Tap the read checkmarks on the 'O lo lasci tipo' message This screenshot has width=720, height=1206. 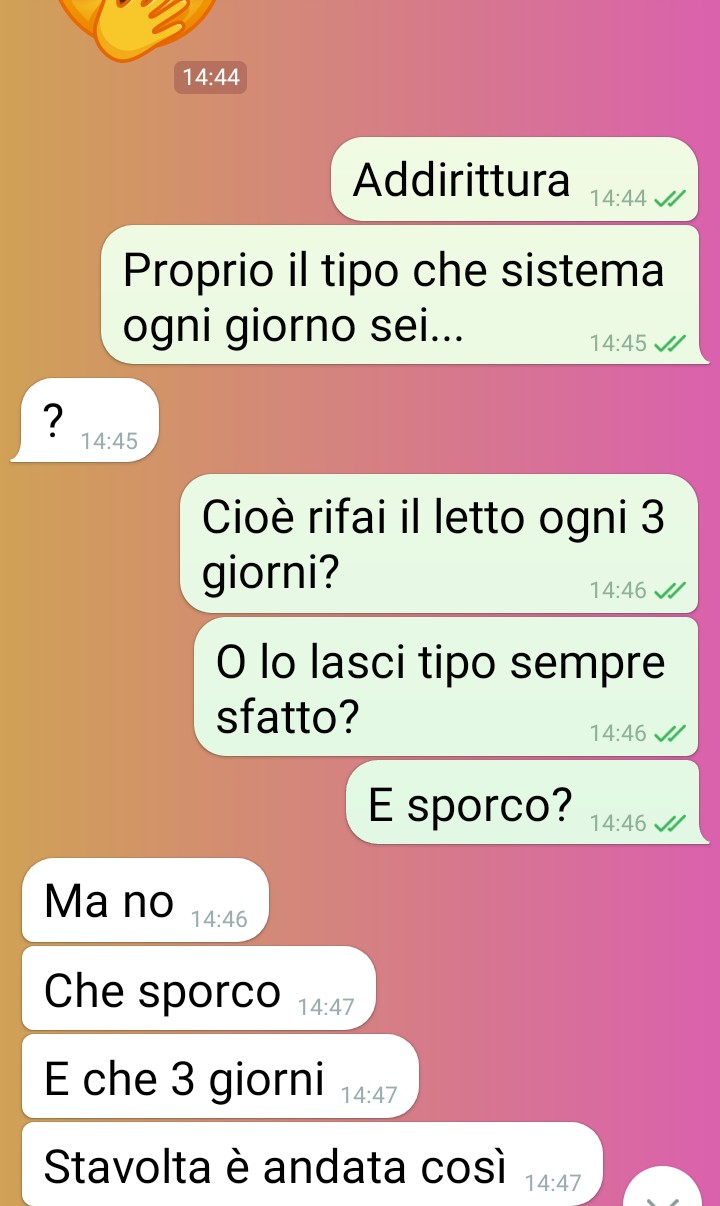669,735
